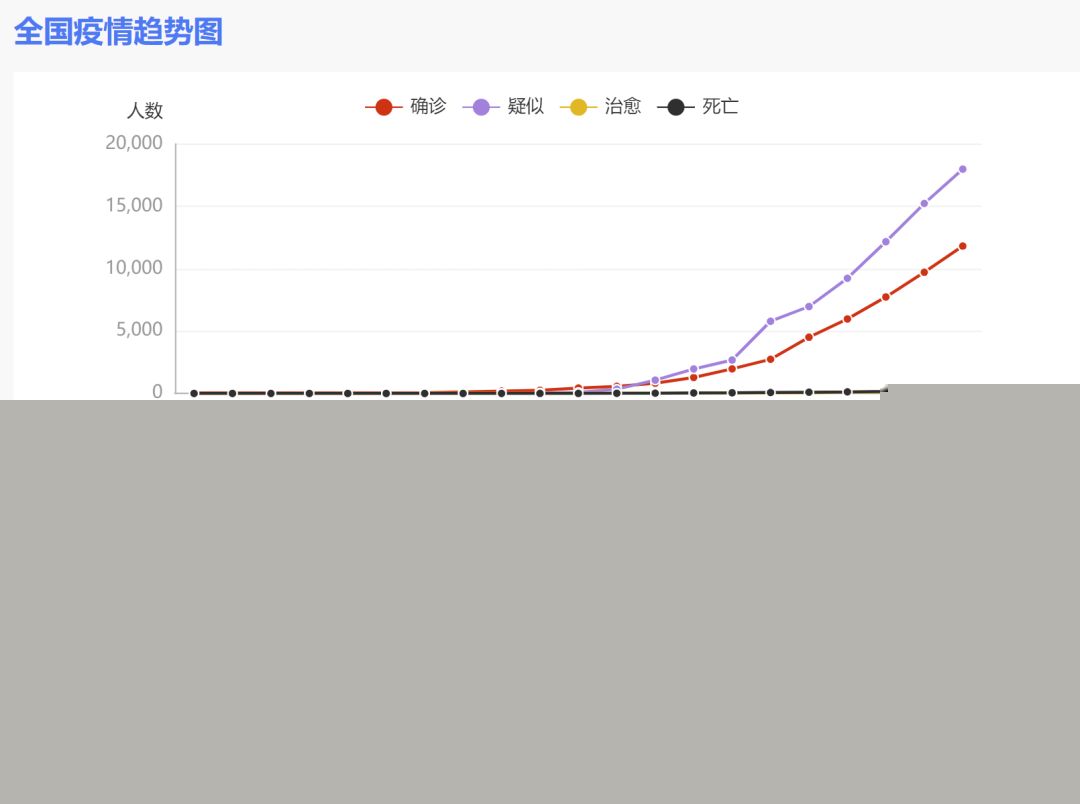This screenshot has width=1080, height=804.
Task: Click the 5,000 y-axis label
Action: (x=139, y=330)
